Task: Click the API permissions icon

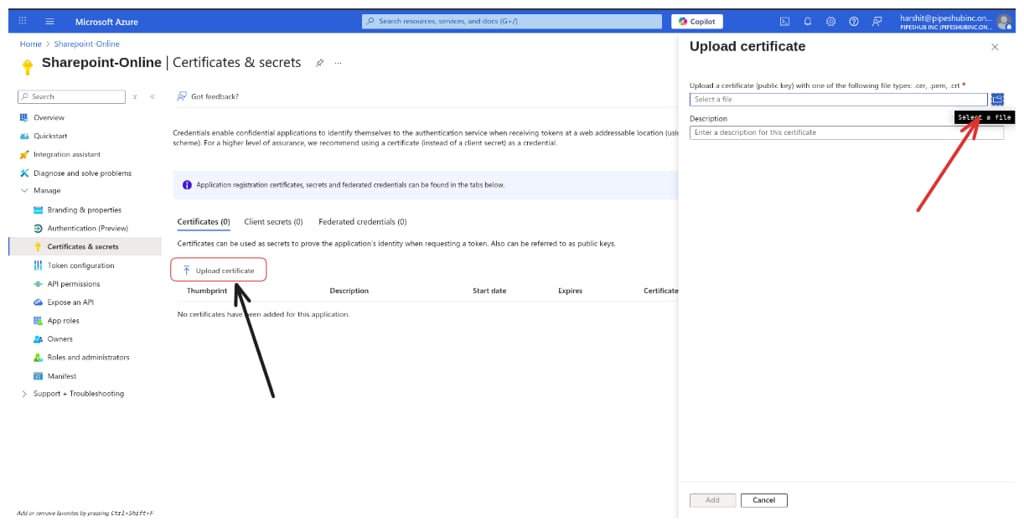Action: [x=38, y=284]
